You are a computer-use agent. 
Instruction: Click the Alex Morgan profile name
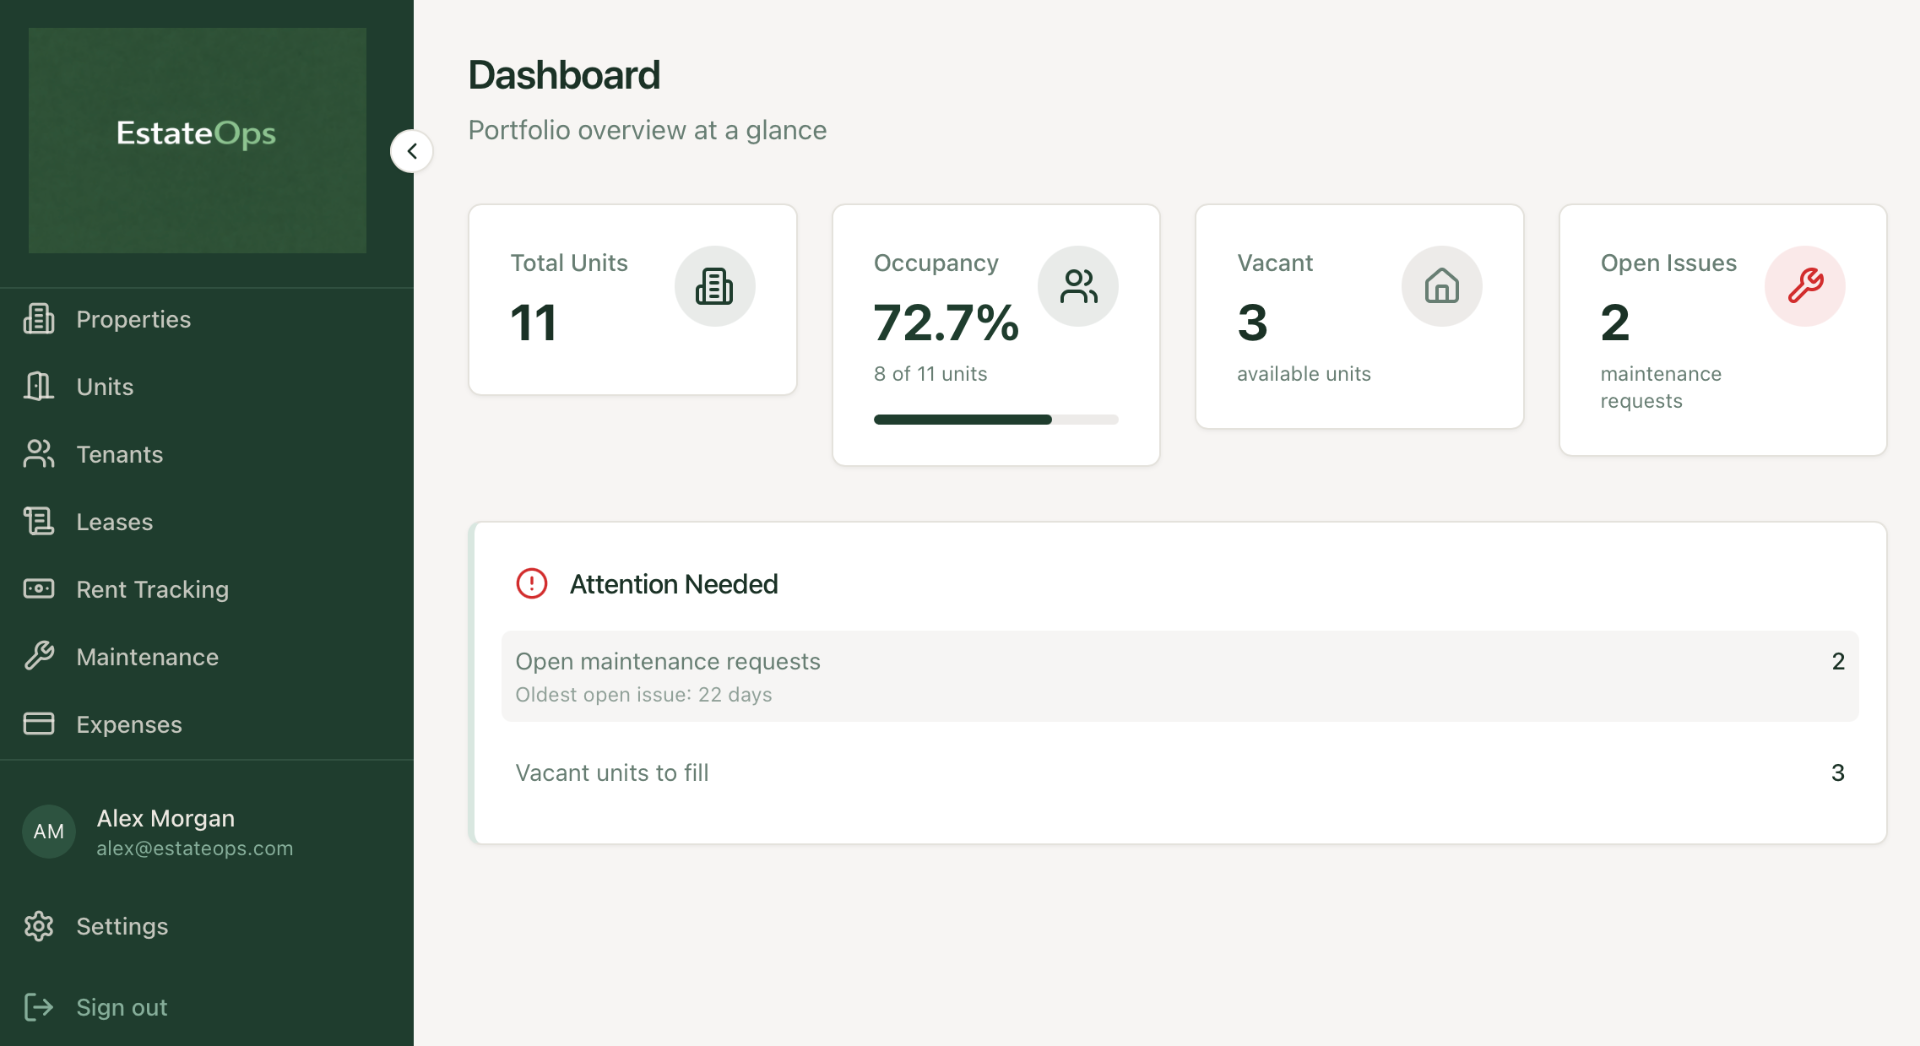click(x=165, y=818)
